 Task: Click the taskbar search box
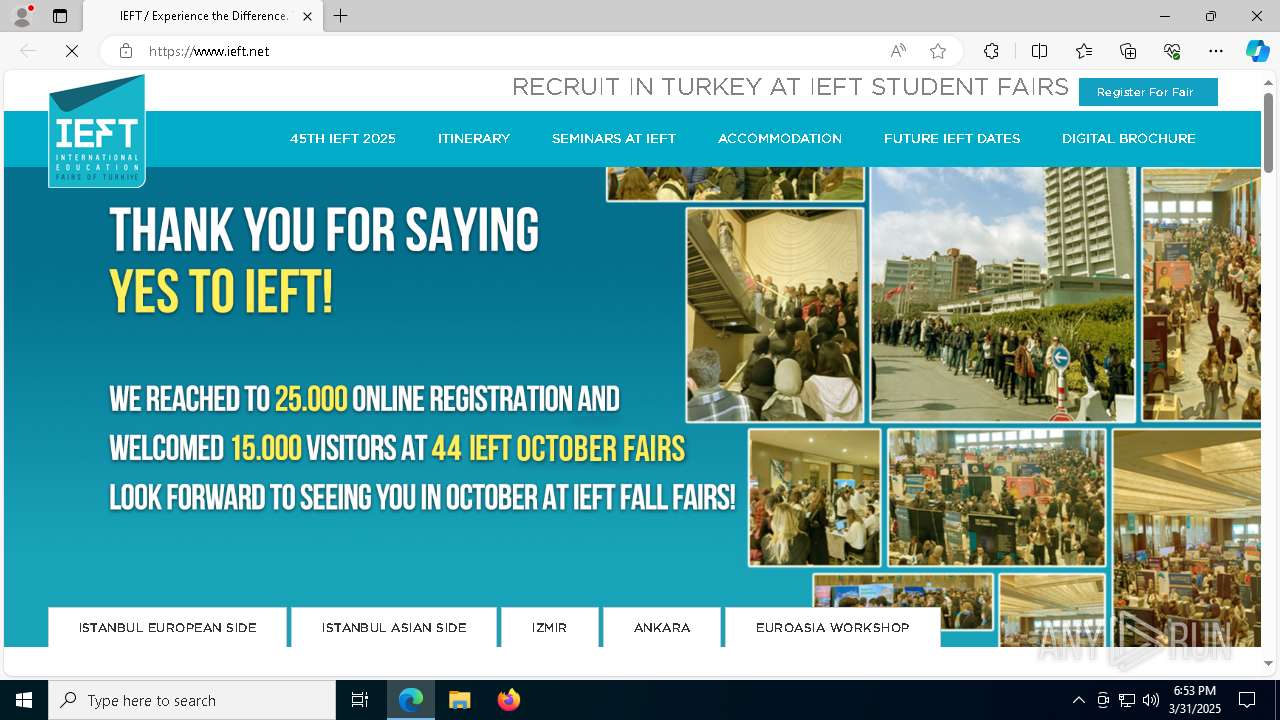[x=192, y=700]
